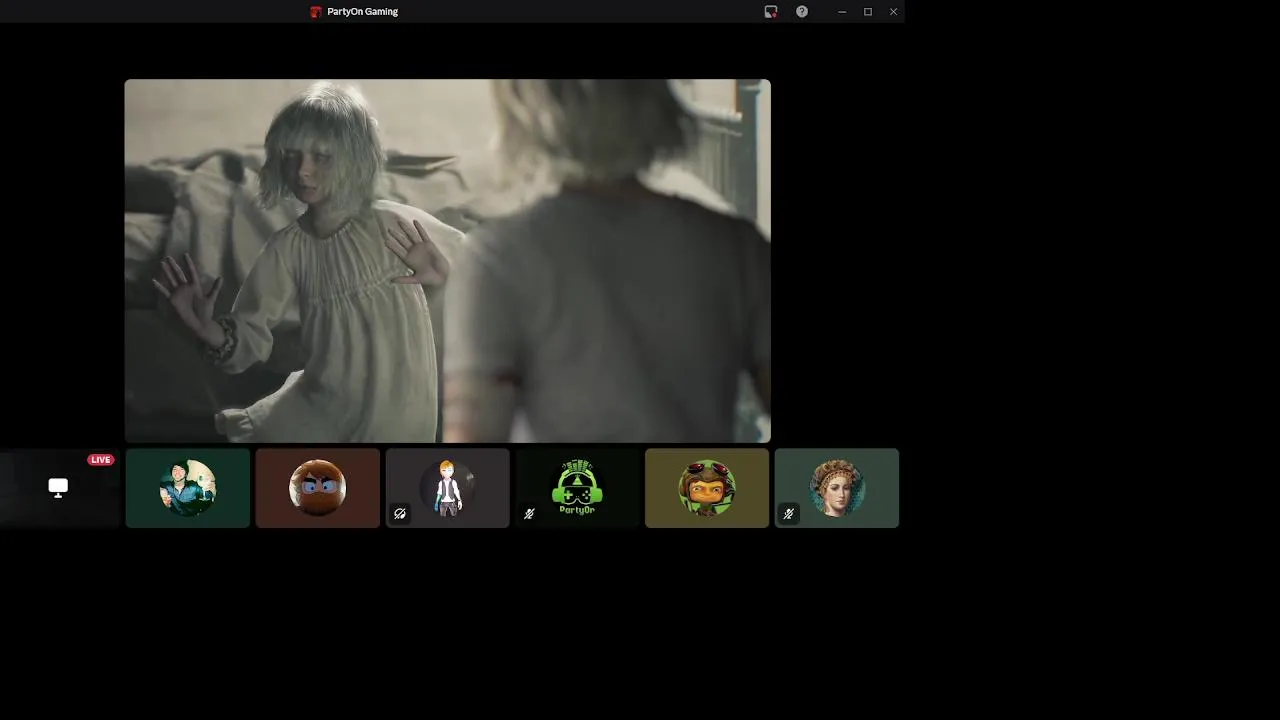Select the live screen share tile
The height and width of the screenshot is (720, 1280).
click(59, 488)
